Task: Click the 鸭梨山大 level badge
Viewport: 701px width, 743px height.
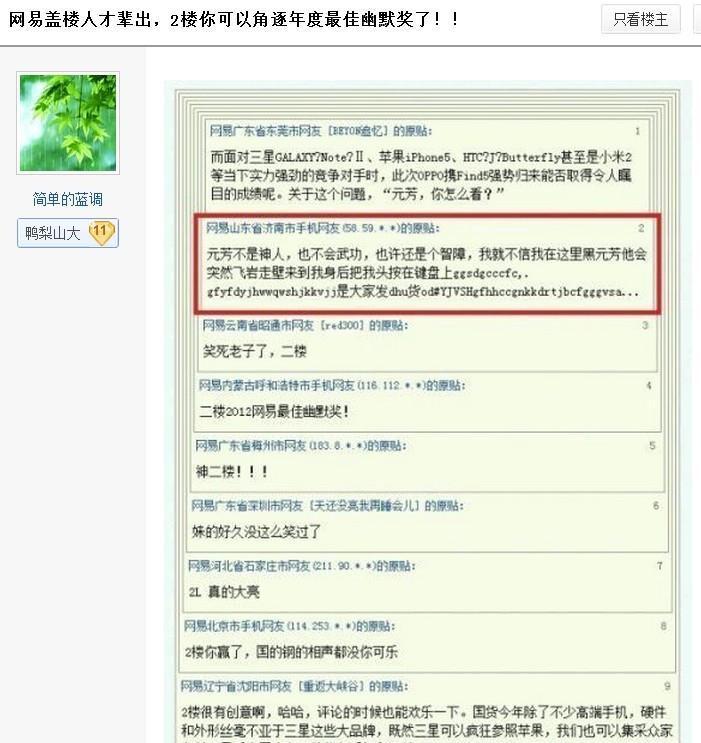Action: pyautogui.click(x=68, y=233)
